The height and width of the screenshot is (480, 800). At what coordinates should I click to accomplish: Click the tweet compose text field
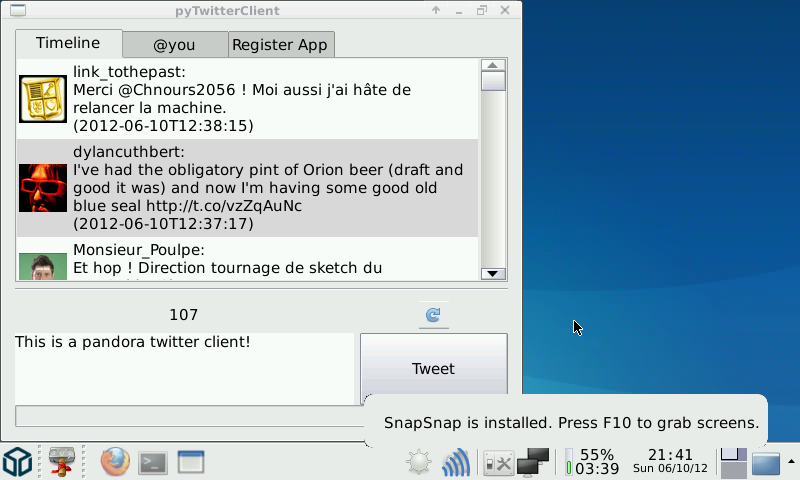coord(184,369)
